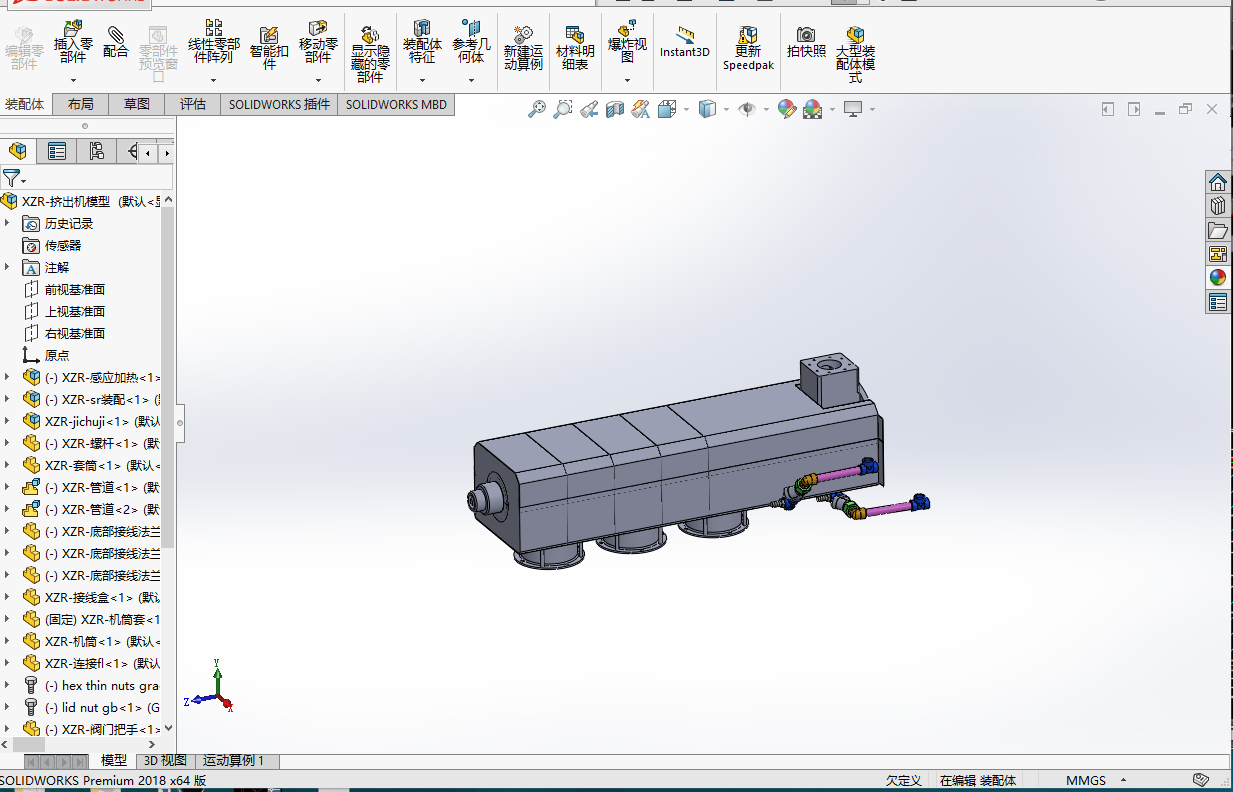Toggle the Section View icon
The image size is (1233, 792).
click(615, 109)
